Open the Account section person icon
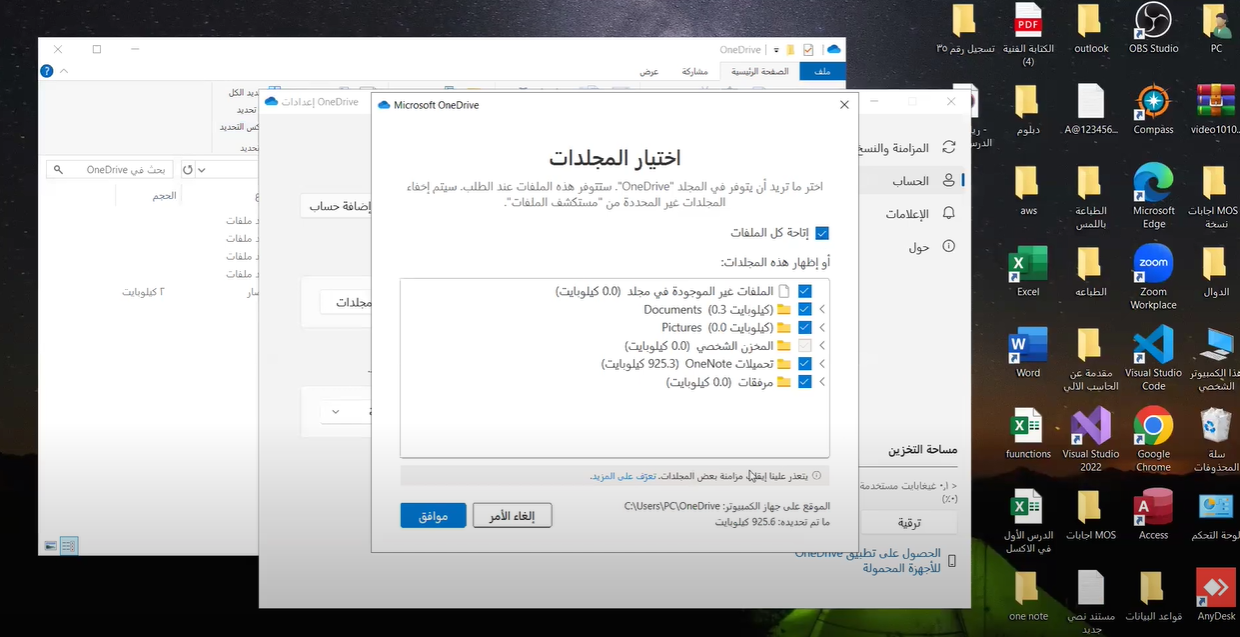This screenshot has height=637, width=1240. coord(948,181)
